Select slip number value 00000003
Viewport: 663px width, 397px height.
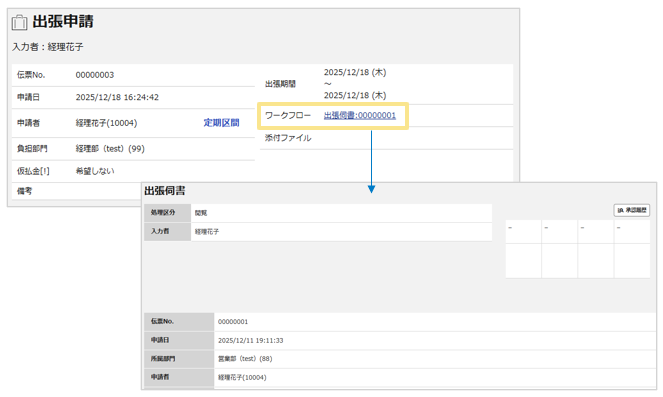95,75
